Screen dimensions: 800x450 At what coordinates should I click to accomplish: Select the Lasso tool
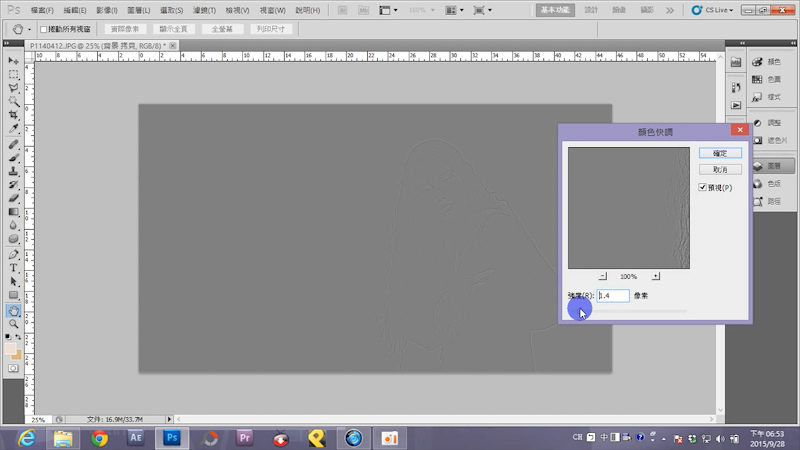(14, 88)
